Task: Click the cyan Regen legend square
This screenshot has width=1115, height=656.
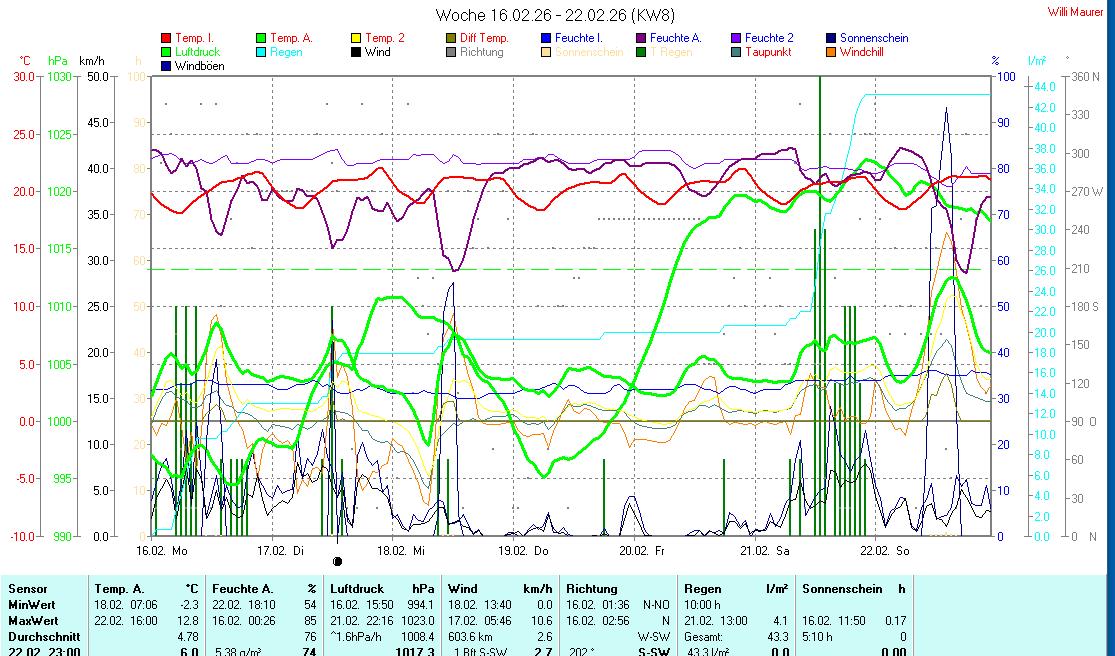Action: 261,52
